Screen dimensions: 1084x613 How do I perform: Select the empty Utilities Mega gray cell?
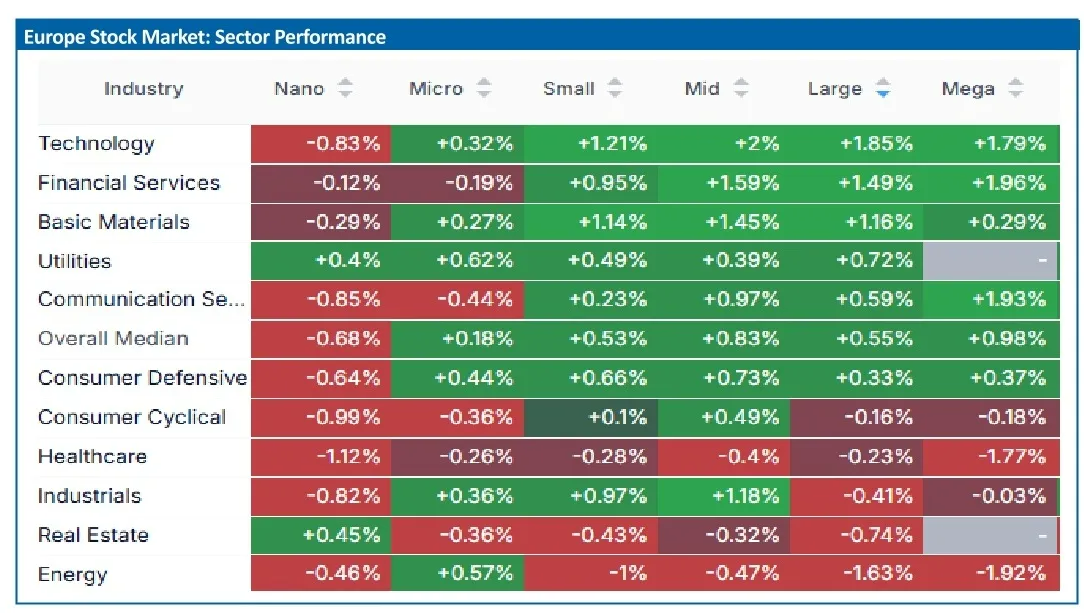tap(990, 261)
